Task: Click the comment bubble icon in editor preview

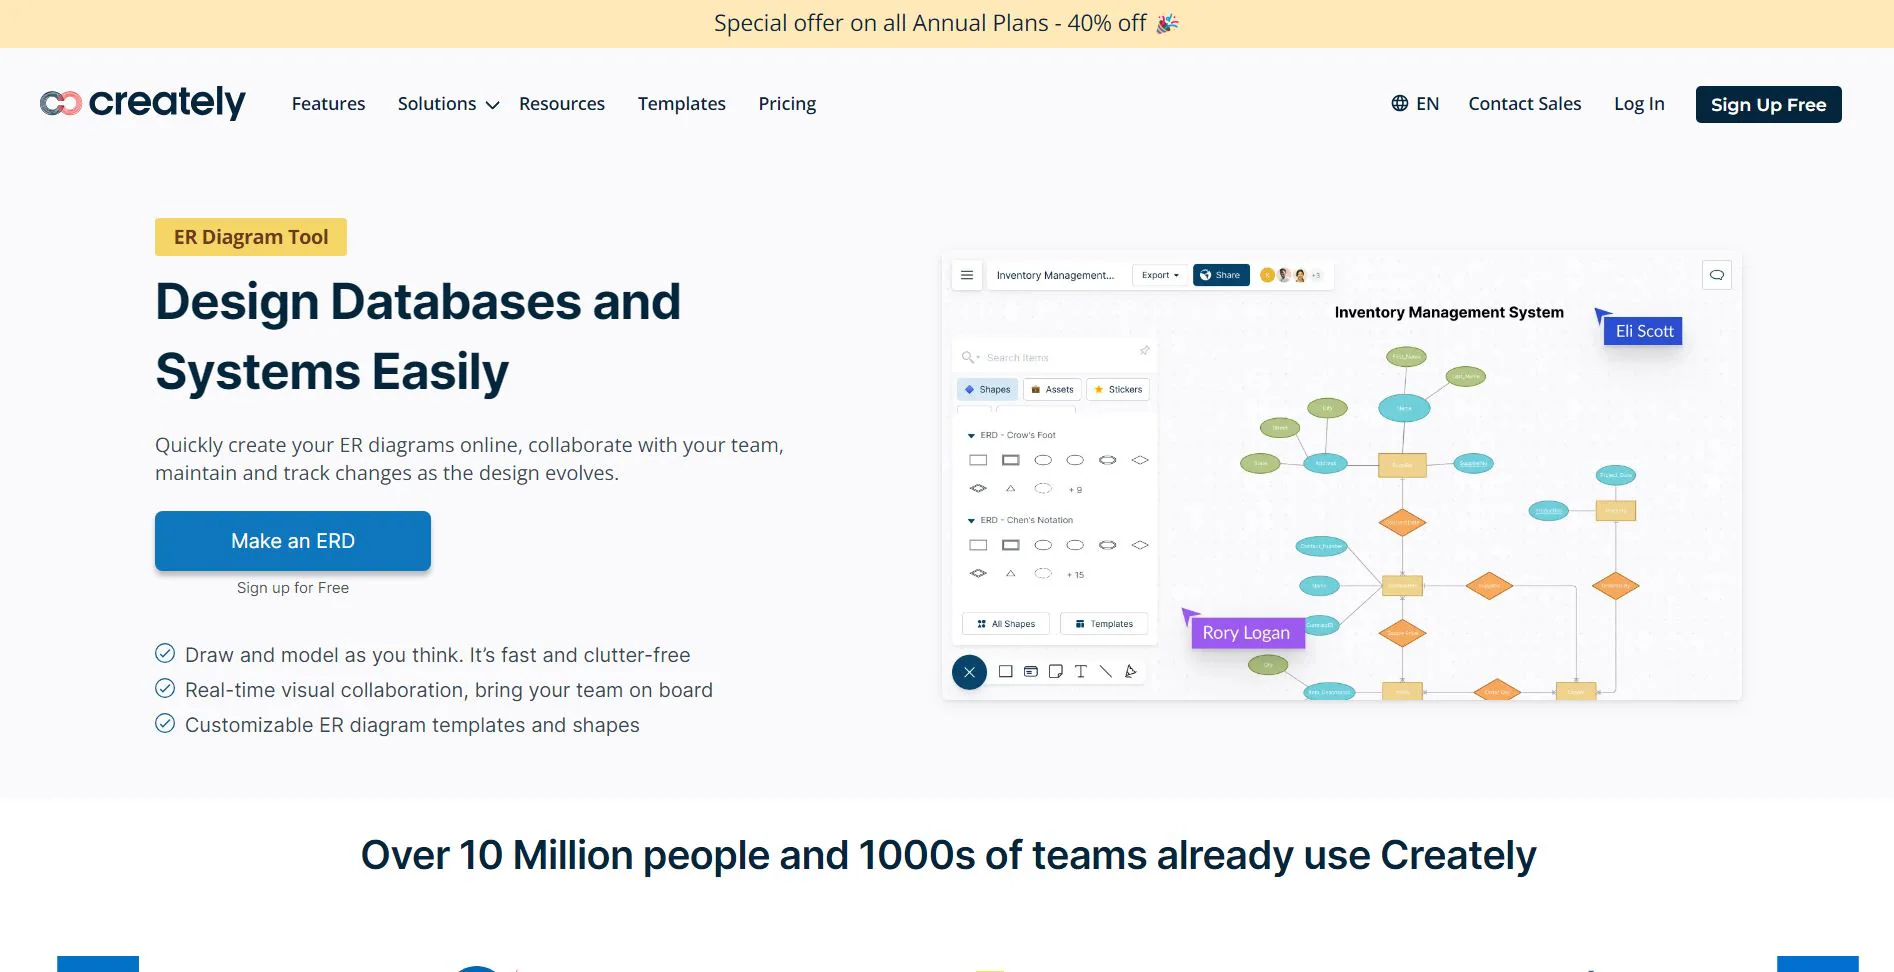Action: (1717, 275)
